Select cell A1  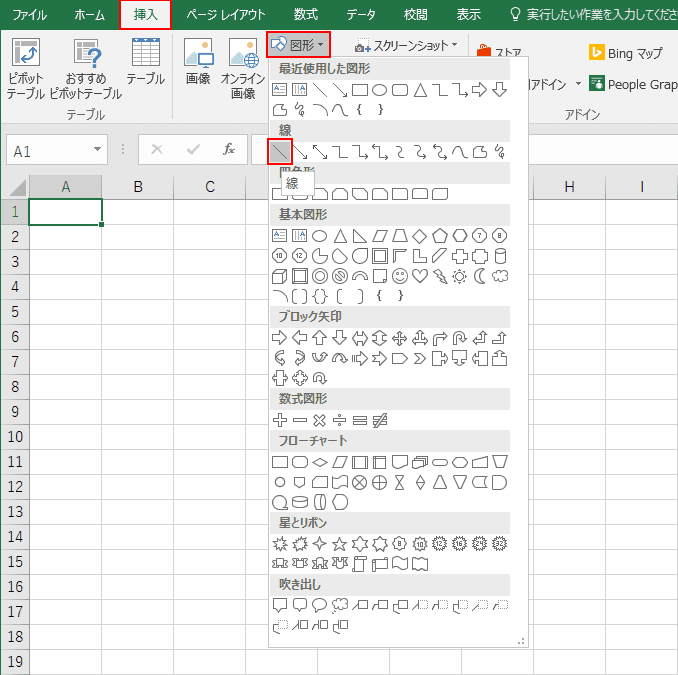[65, 211]
